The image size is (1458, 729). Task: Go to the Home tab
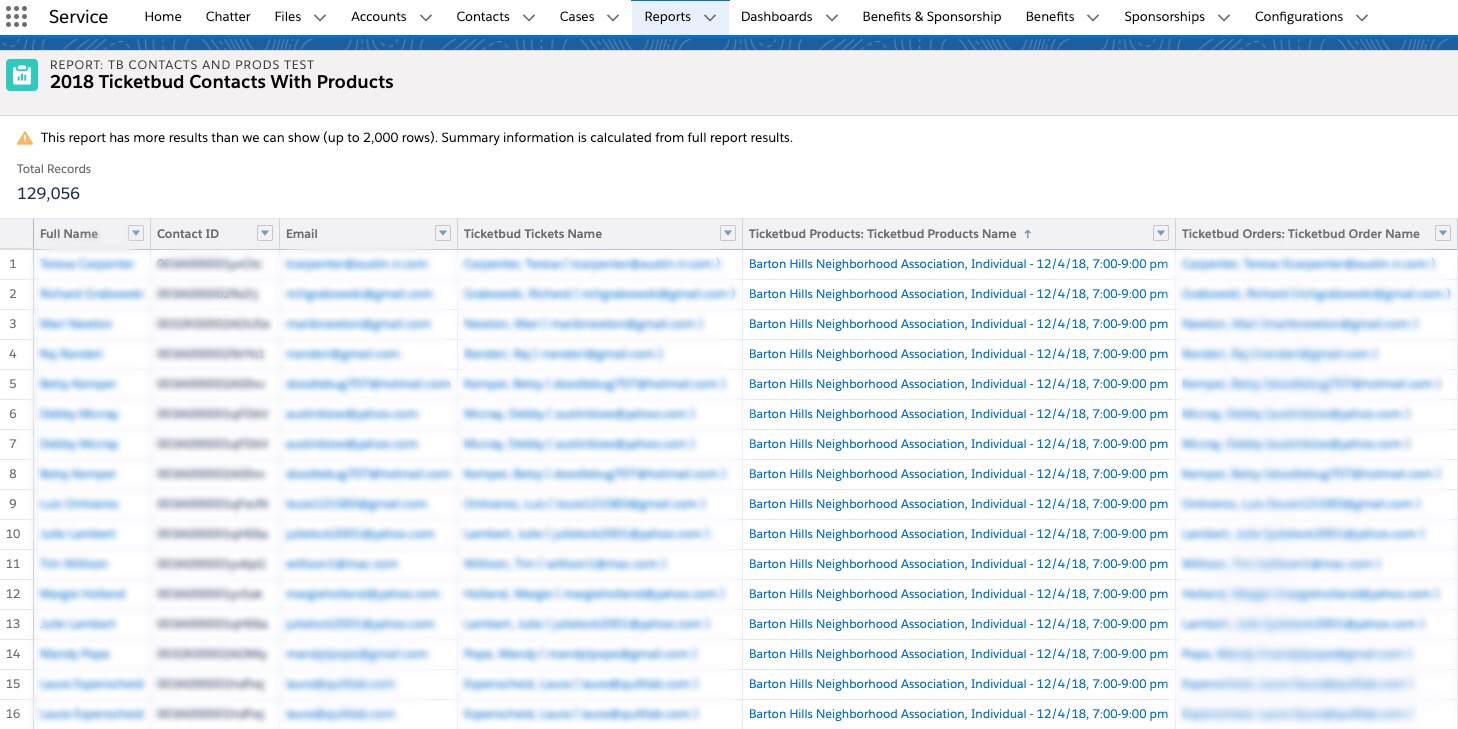click(x=163, y=17)
